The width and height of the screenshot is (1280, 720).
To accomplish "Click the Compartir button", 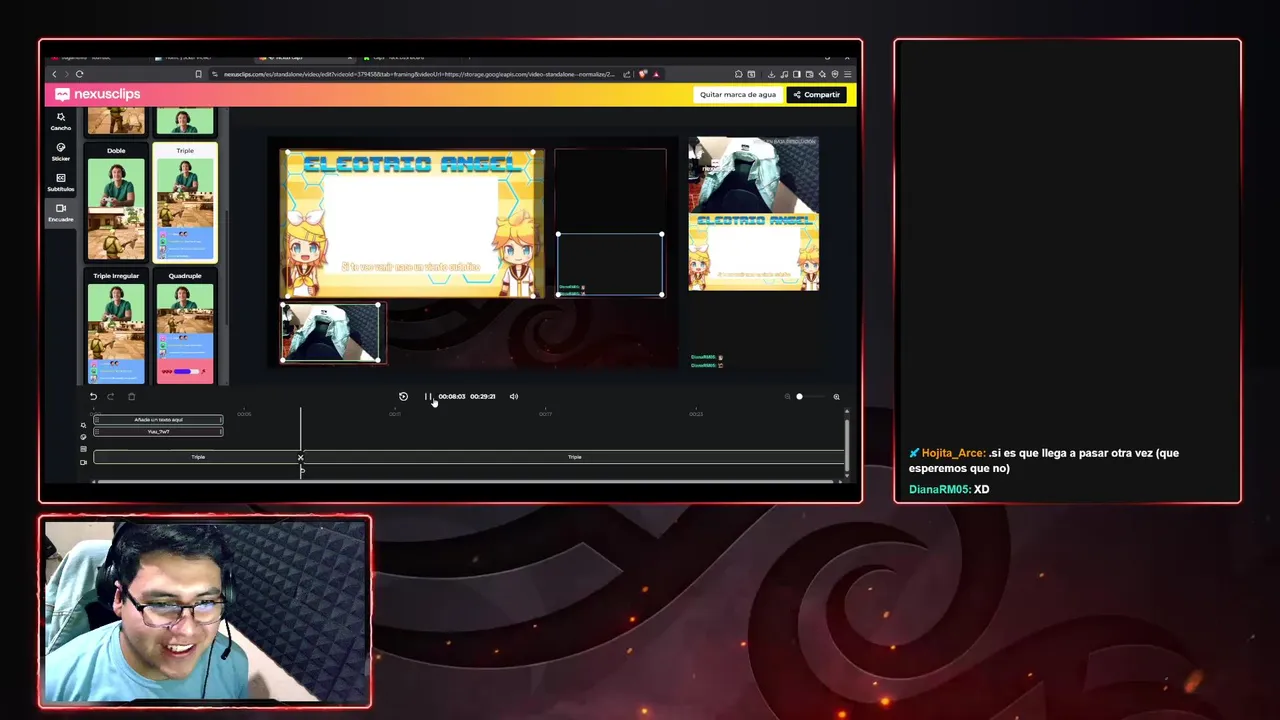I will pos(817,94).
